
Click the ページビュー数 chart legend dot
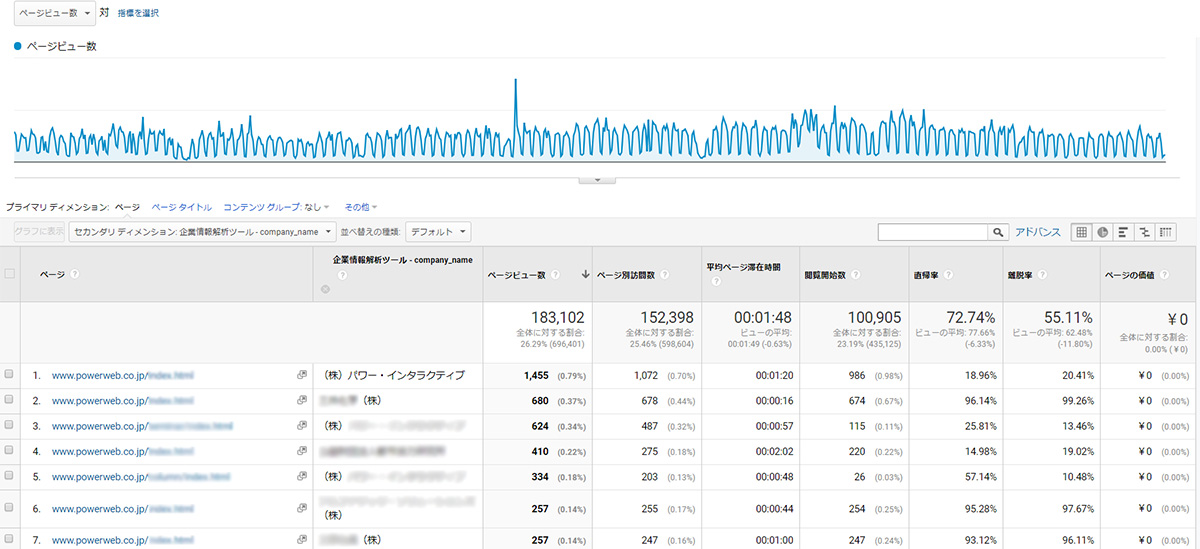coord(18,47)
